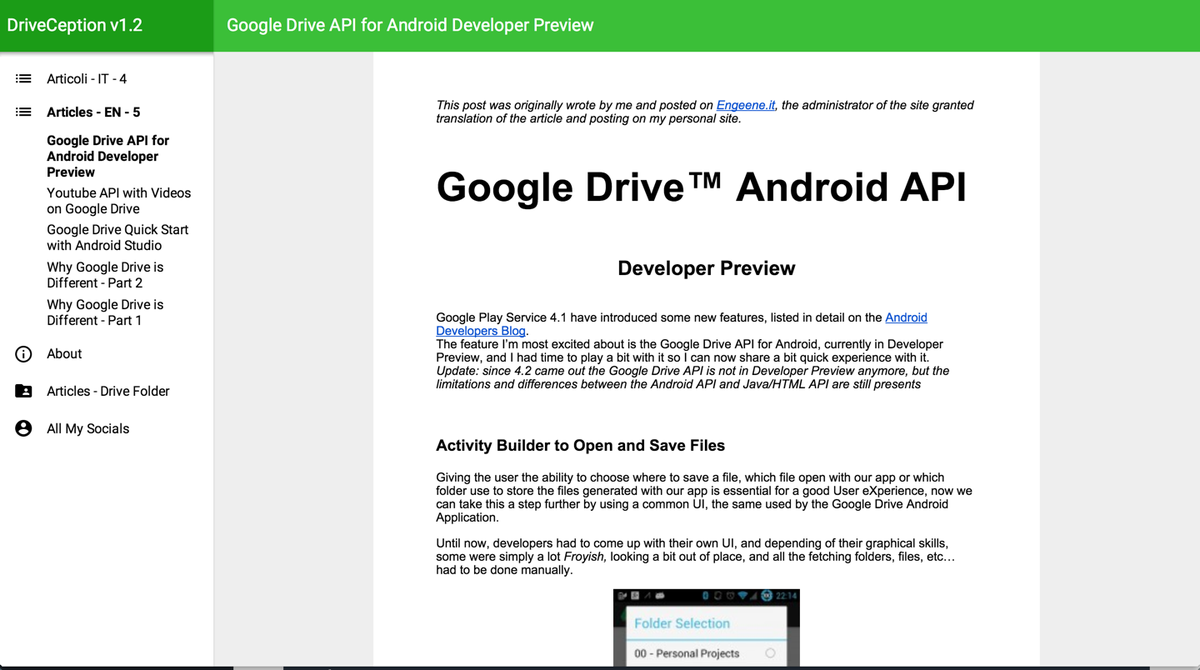Viewport: 1200px width, 670px height.
Task: Open Why Google Drive is Different - Part 1
Action: click(x=105, y=312)
